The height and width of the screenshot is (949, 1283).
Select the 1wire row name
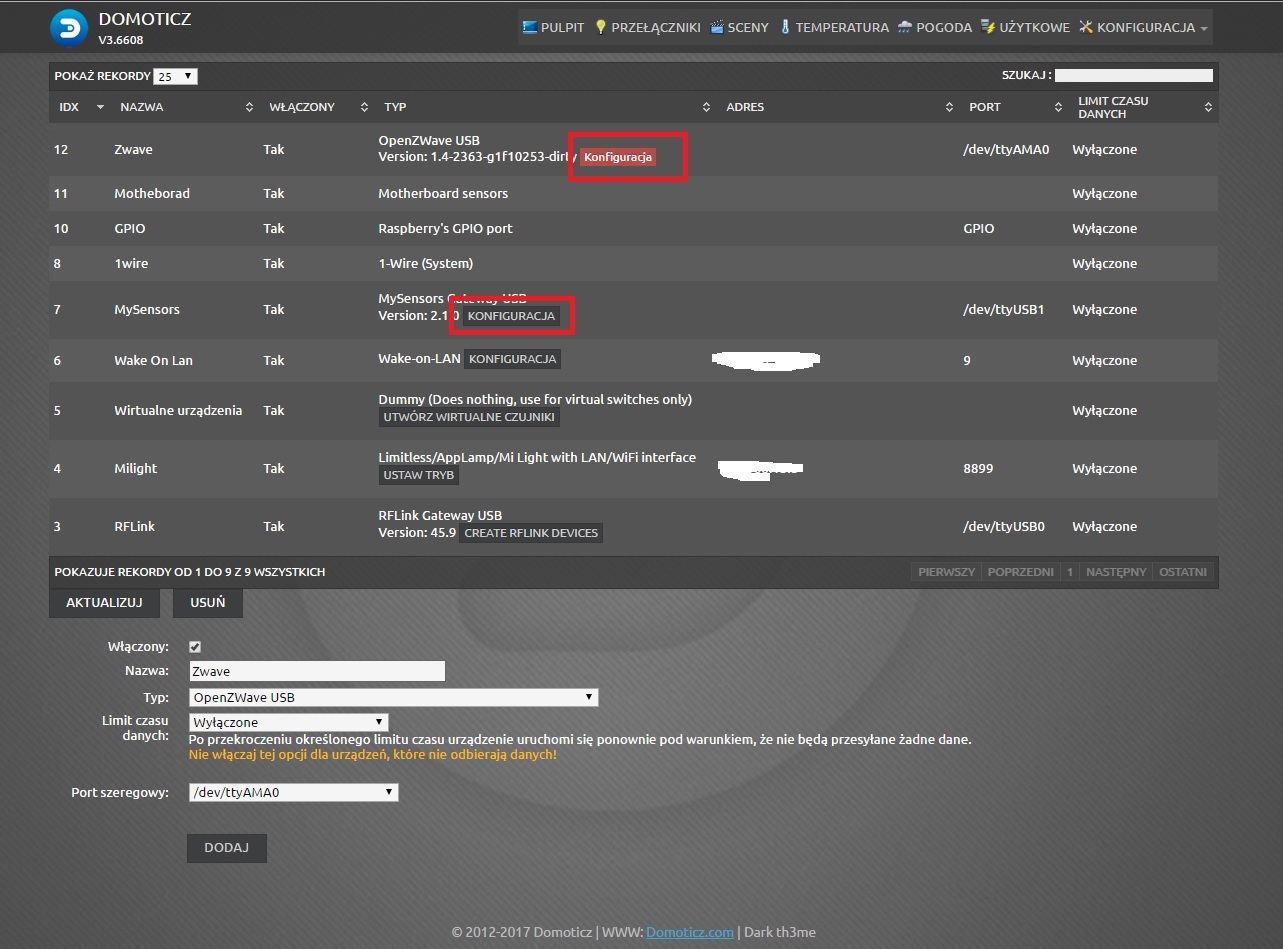(131, 263)
